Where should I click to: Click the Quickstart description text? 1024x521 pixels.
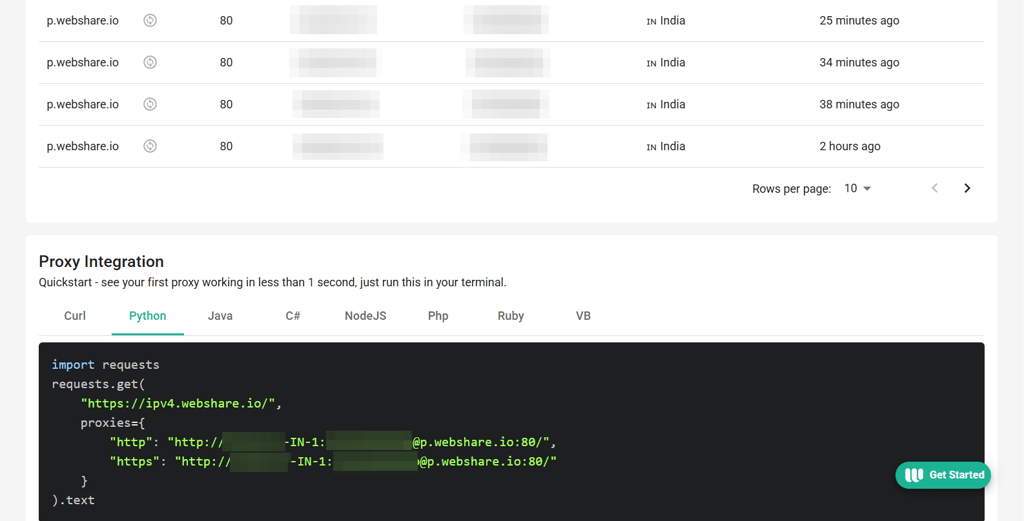[x=272, y=283]
